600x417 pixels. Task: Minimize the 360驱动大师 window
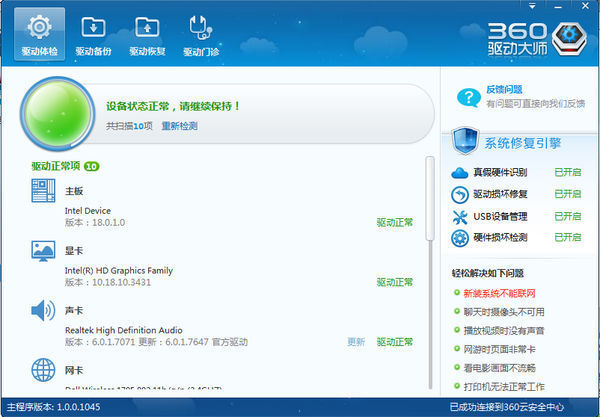558,7
